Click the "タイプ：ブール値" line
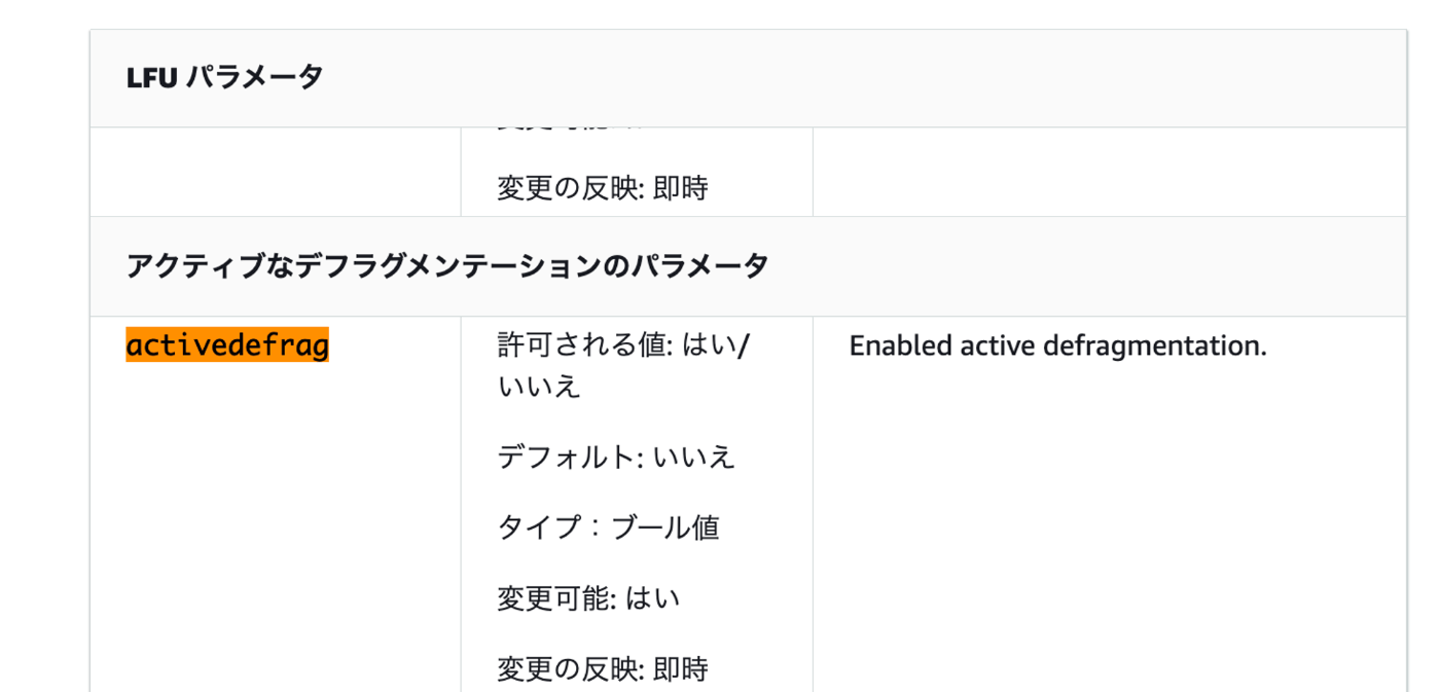 click(608, 527)
